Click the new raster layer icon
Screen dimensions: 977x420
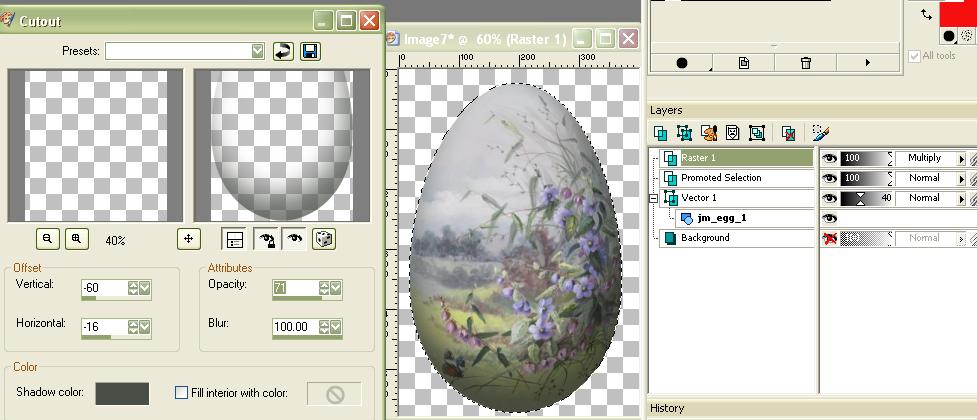click(660, 133)
